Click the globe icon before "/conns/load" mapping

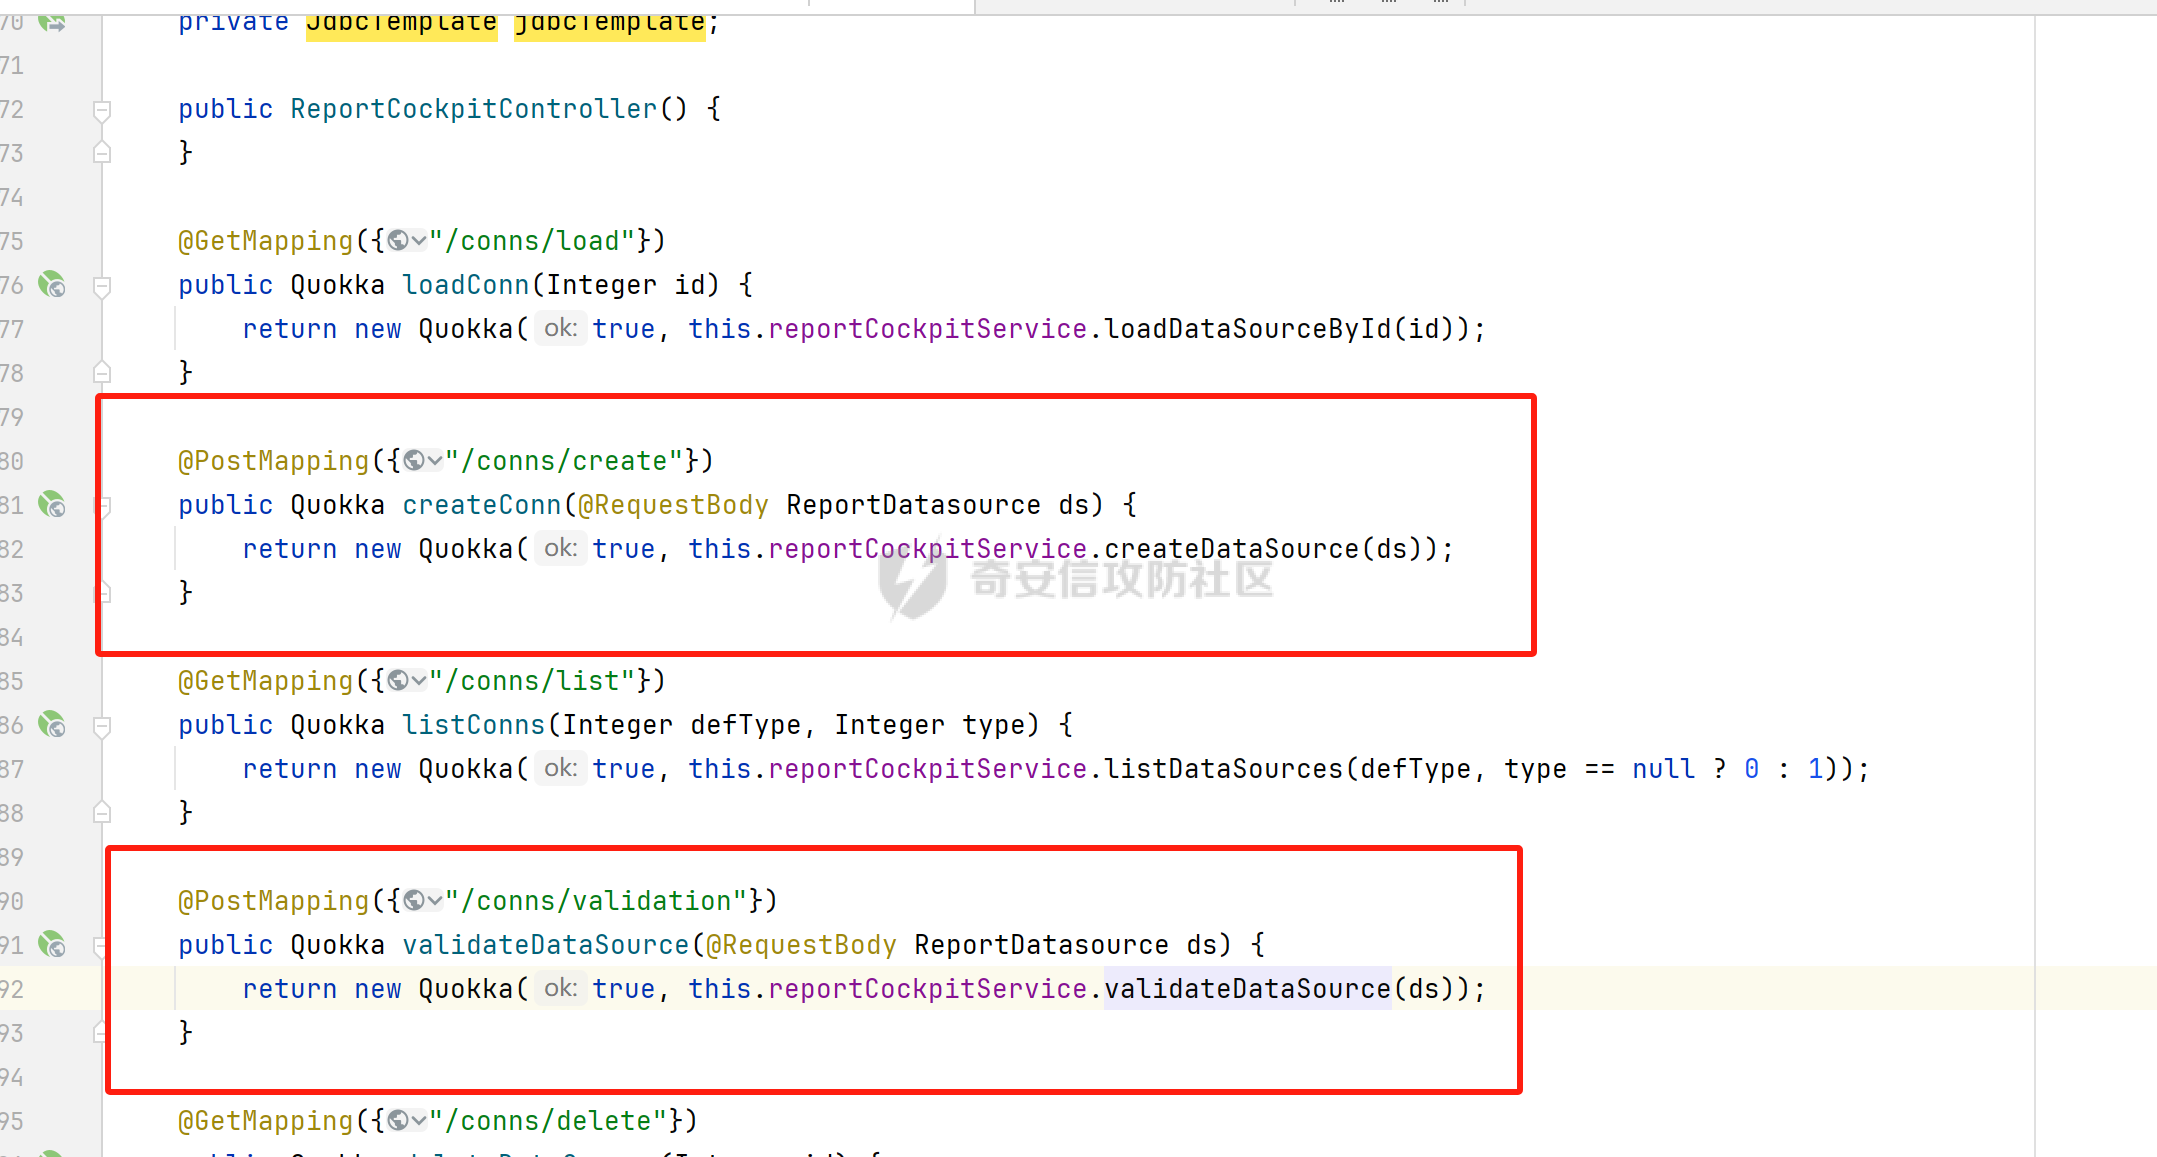click(398, 241)
